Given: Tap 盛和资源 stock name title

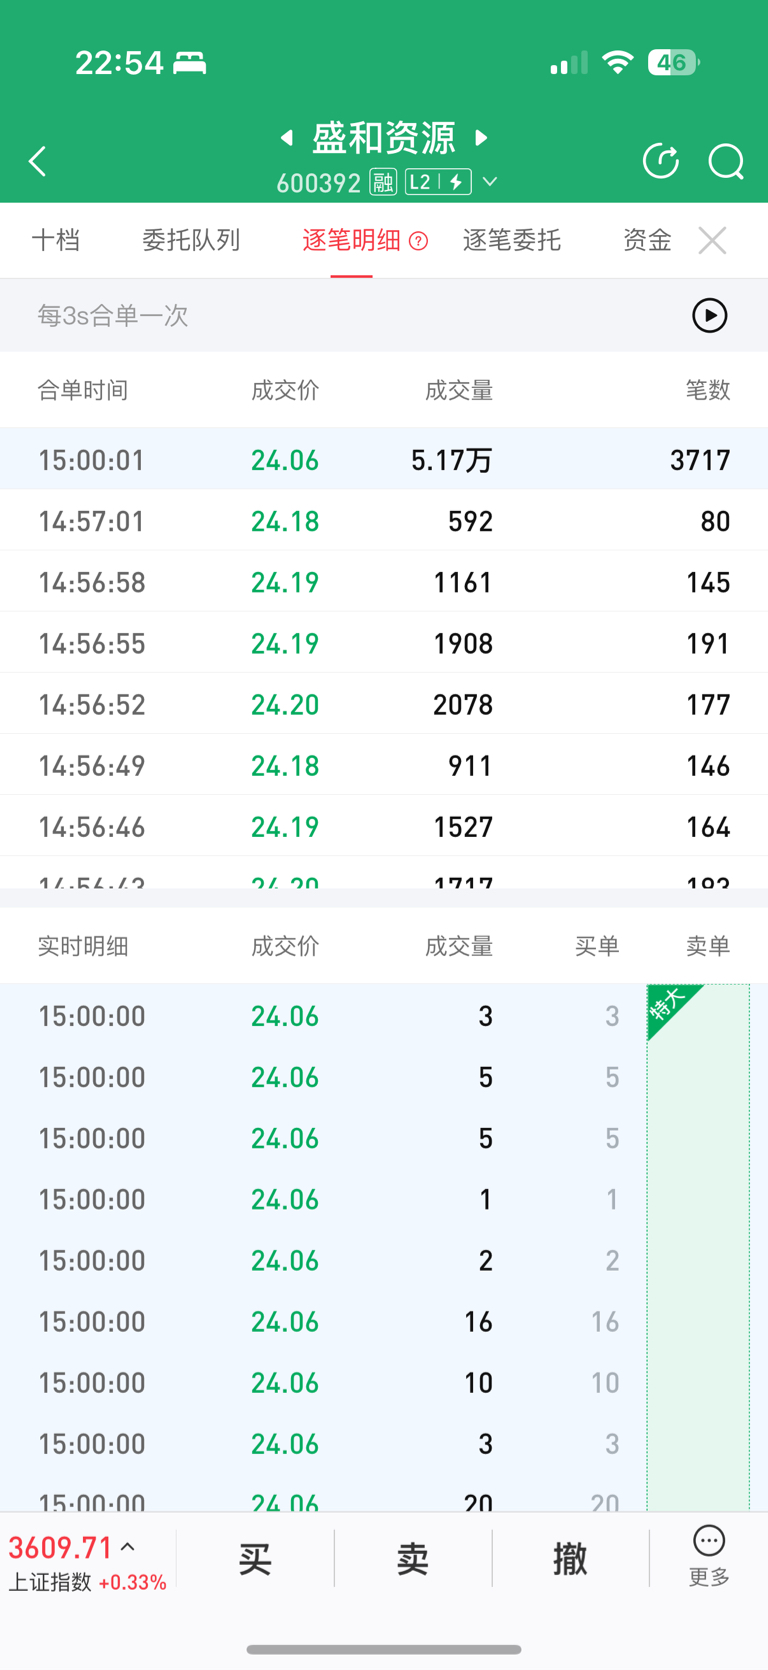Looking at the screenshot, I should 384,137.
